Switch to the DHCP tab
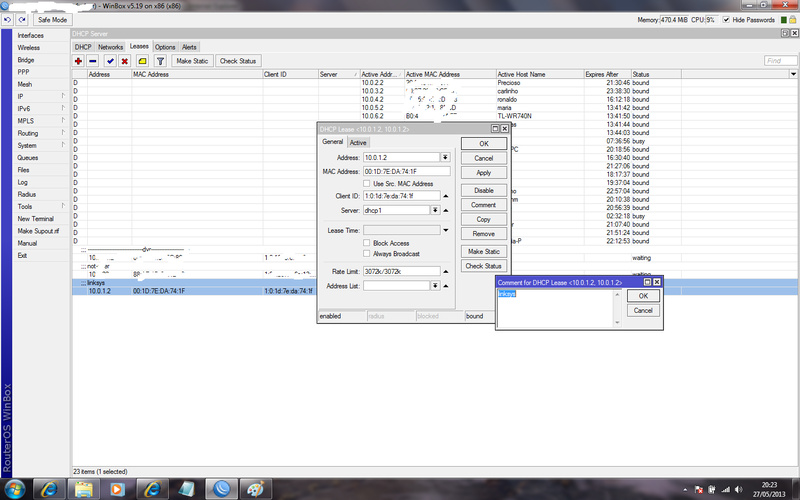800x500 pixels. tap(83, 47)
